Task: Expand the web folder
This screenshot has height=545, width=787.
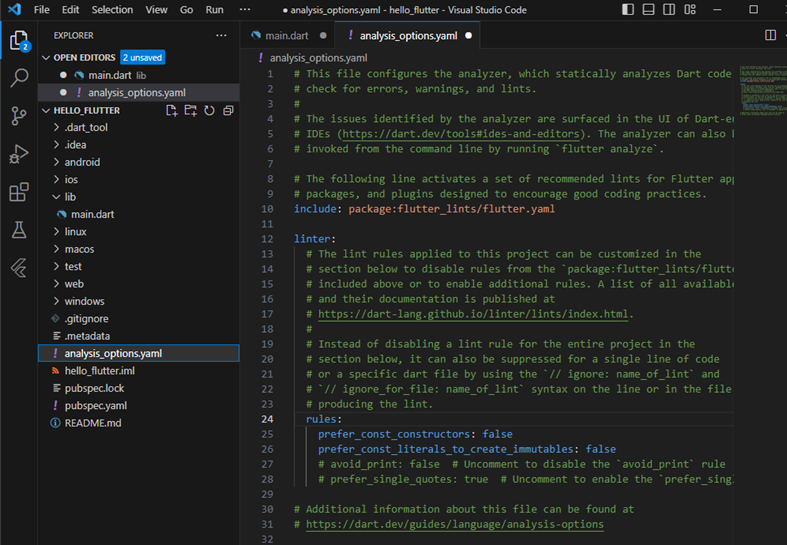Action: (74, 284)
